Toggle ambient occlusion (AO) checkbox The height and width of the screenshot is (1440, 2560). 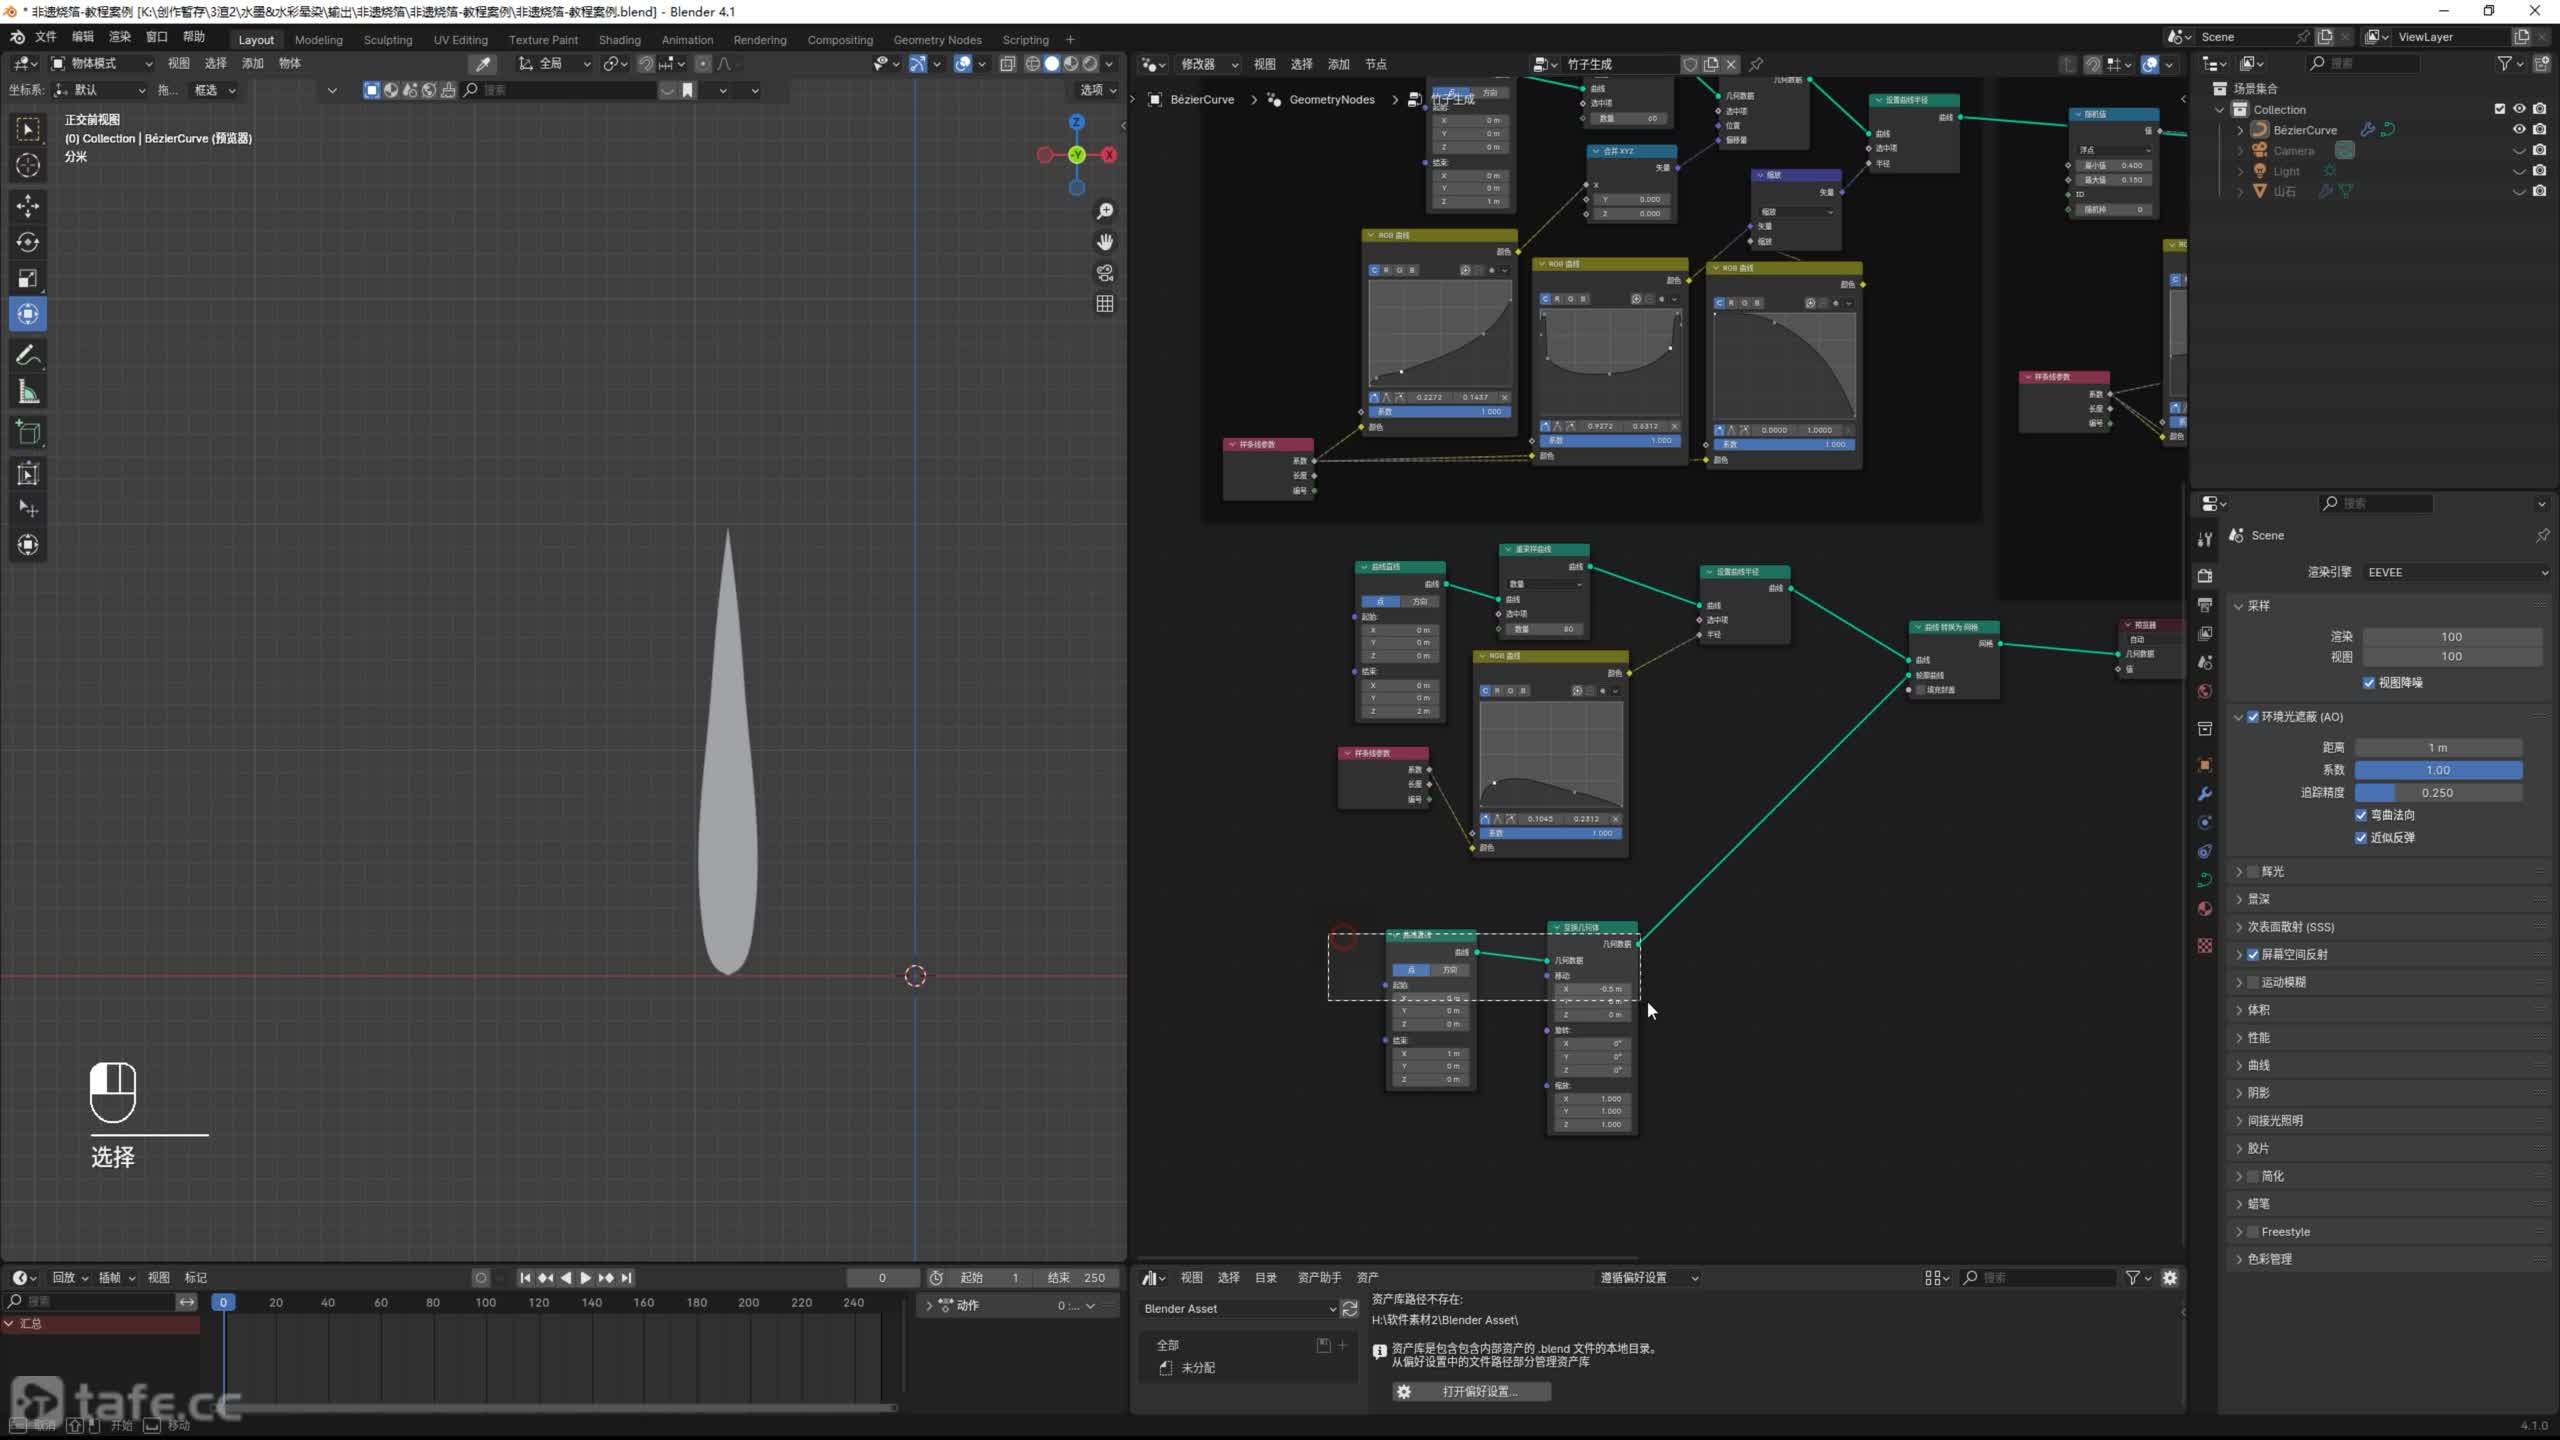(x=2253, y=717)
